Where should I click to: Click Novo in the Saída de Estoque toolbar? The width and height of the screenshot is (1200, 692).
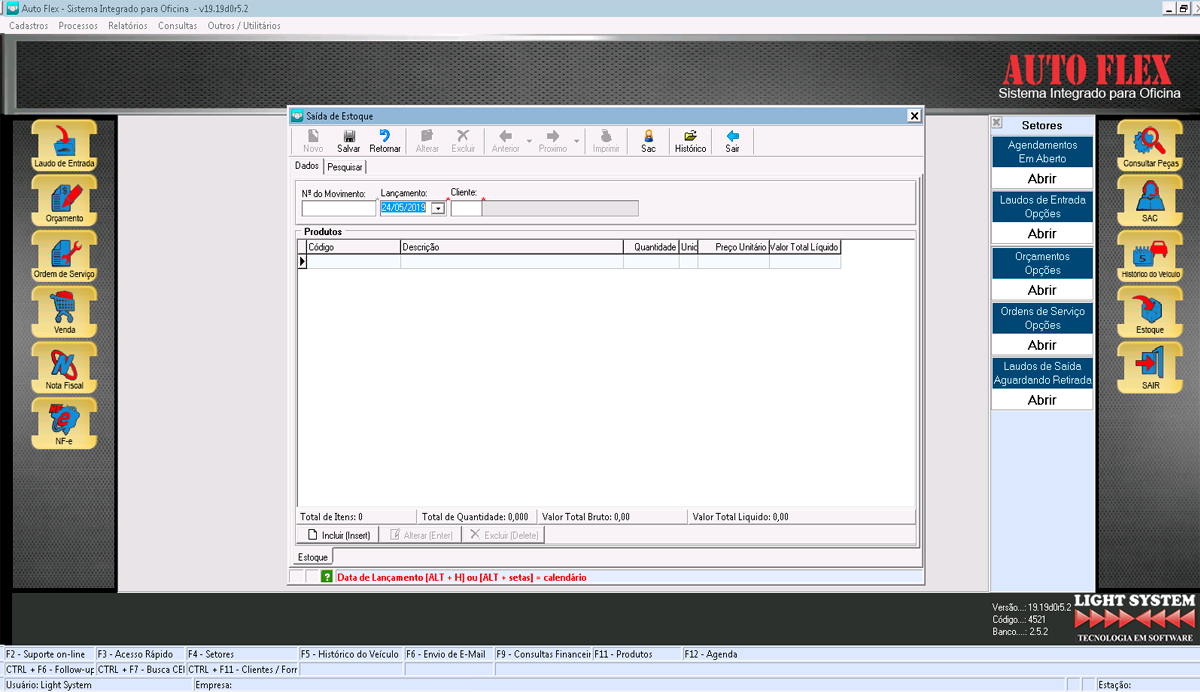click(313, 141)
